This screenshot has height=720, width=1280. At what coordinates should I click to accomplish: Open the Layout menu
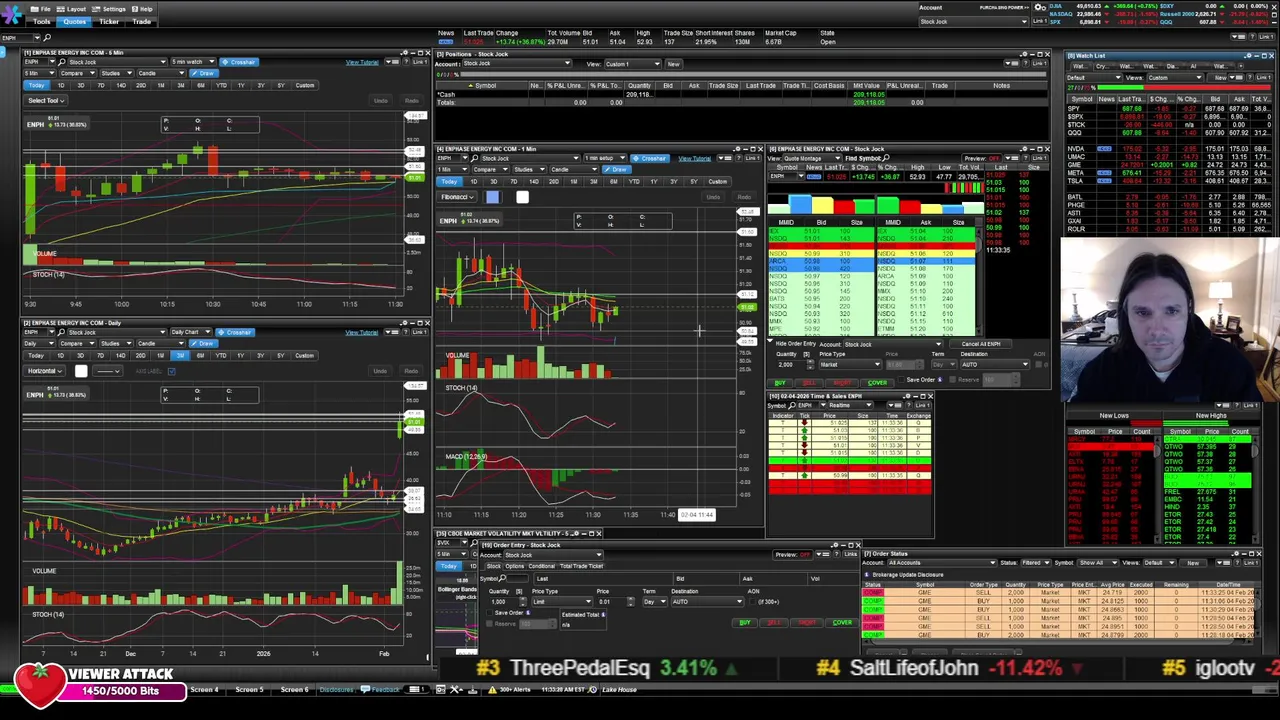(x=71, y=9)
